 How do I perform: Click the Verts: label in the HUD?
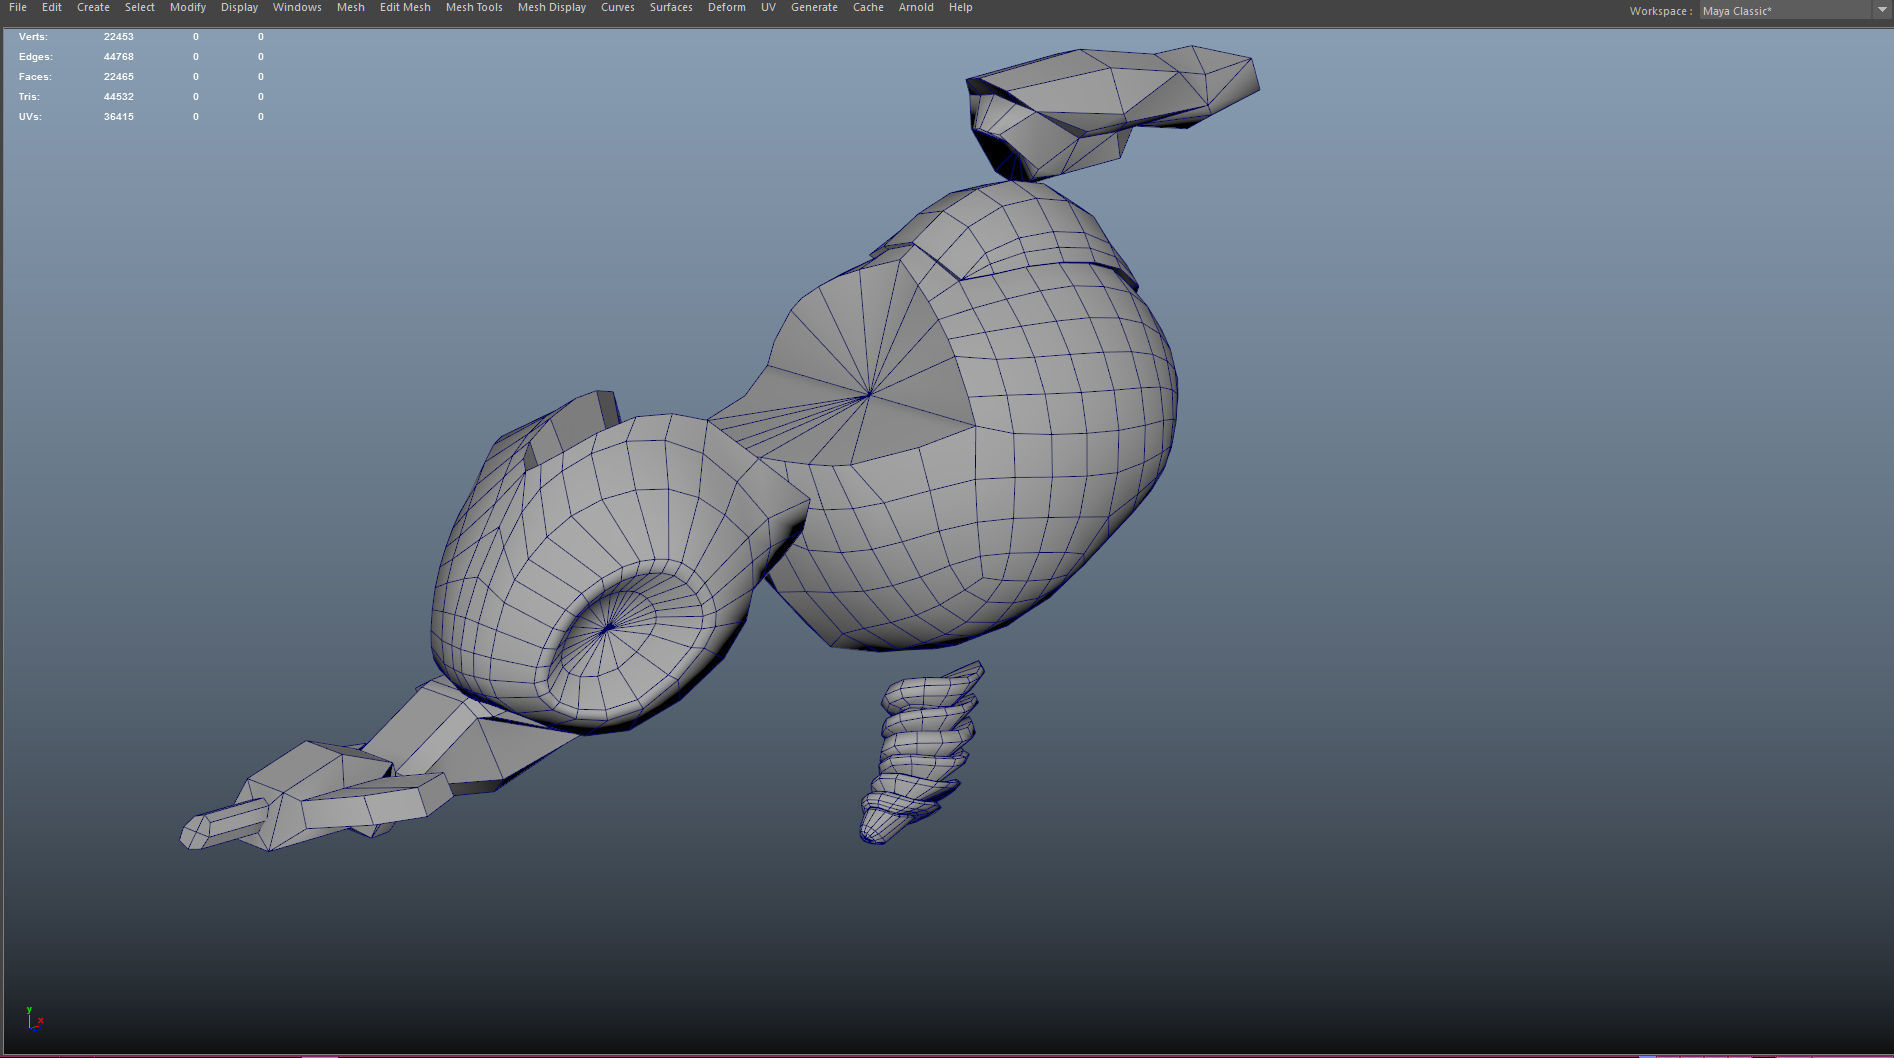(x=33, y=37)
